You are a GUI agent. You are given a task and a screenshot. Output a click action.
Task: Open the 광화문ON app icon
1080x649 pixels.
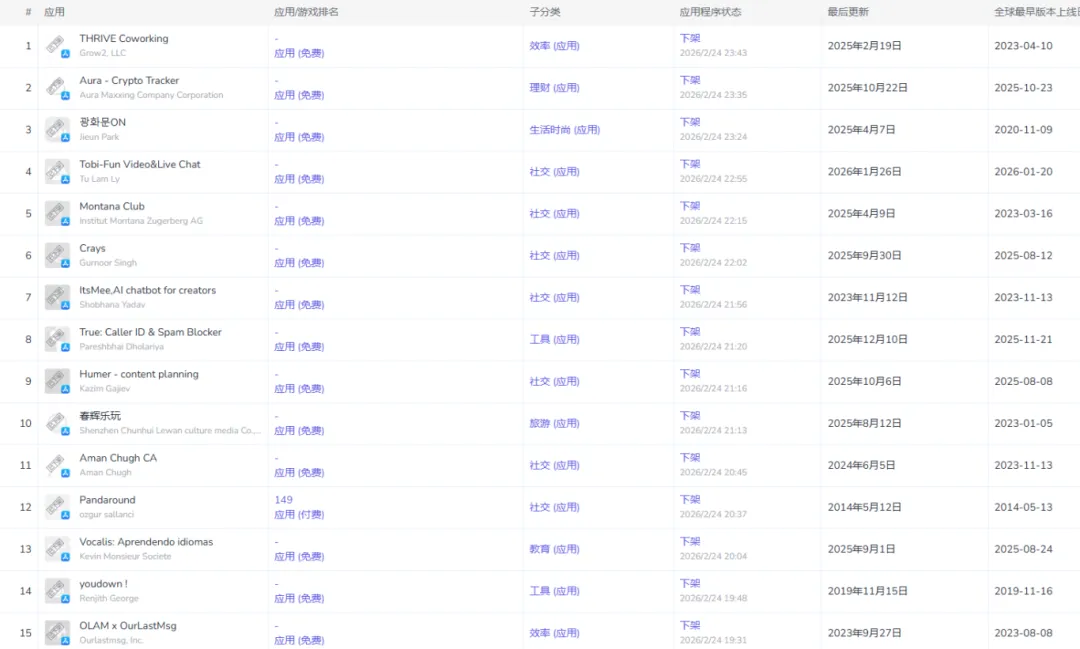57,130
